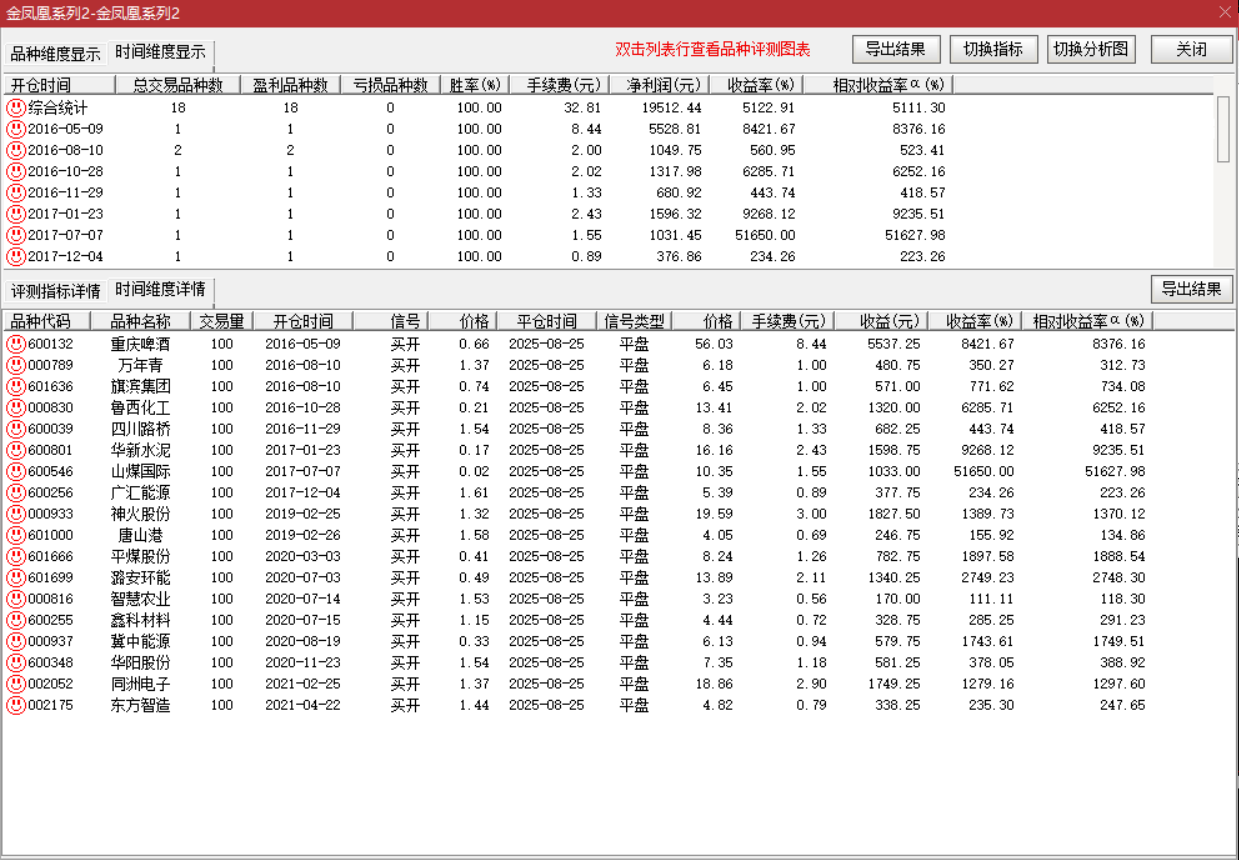Select the 时间维度显示 tab
This screenshot has height=860, width=1239.
click(160, 53)
